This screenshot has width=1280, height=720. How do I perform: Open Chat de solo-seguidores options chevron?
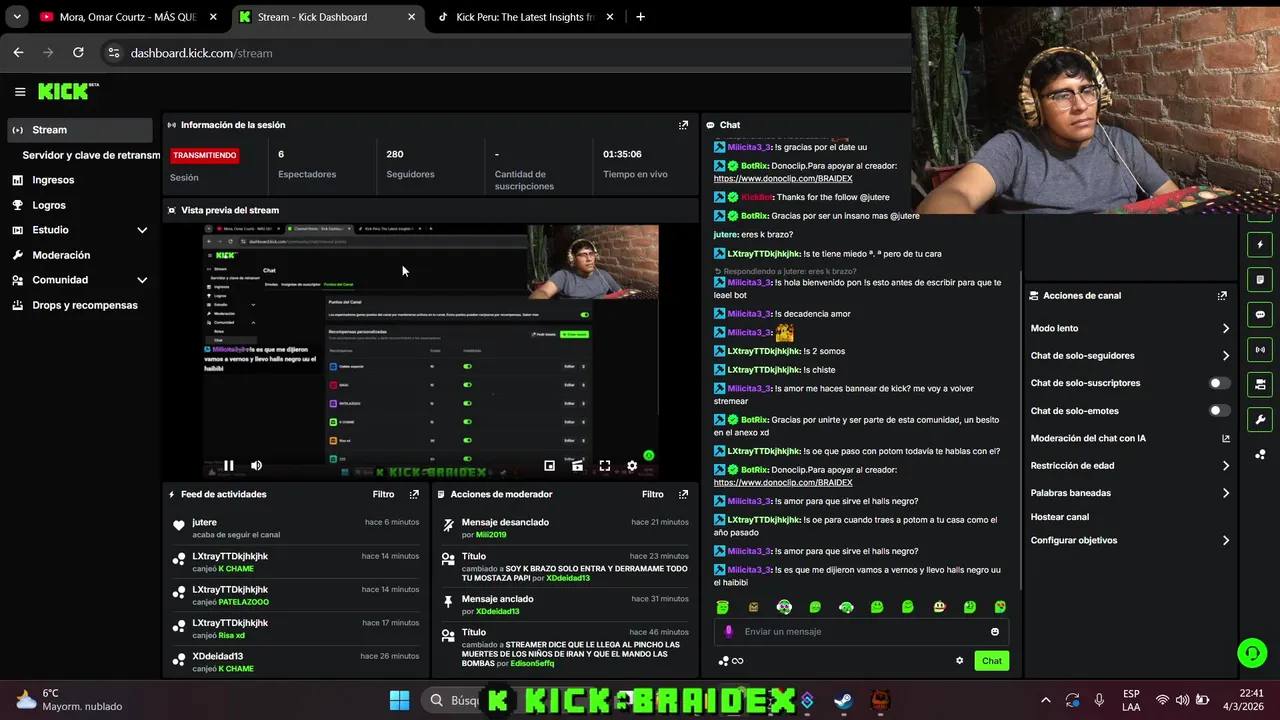[x=1226, y=356]
